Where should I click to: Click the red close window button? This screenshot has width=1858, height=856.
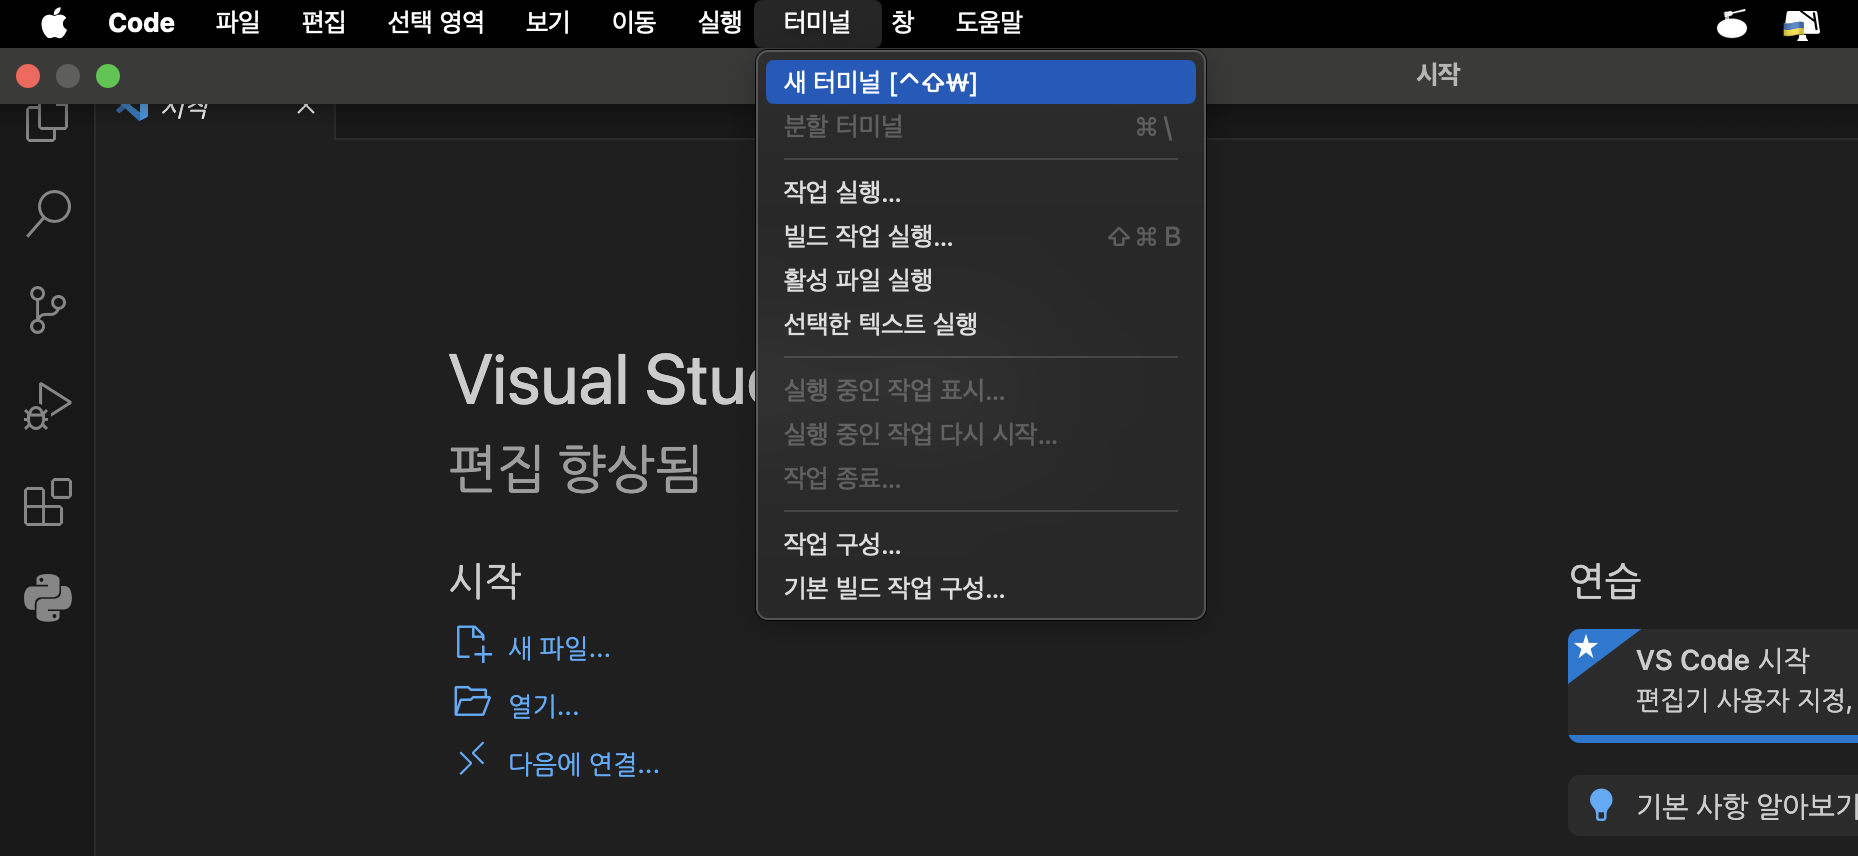click(28, 76)
